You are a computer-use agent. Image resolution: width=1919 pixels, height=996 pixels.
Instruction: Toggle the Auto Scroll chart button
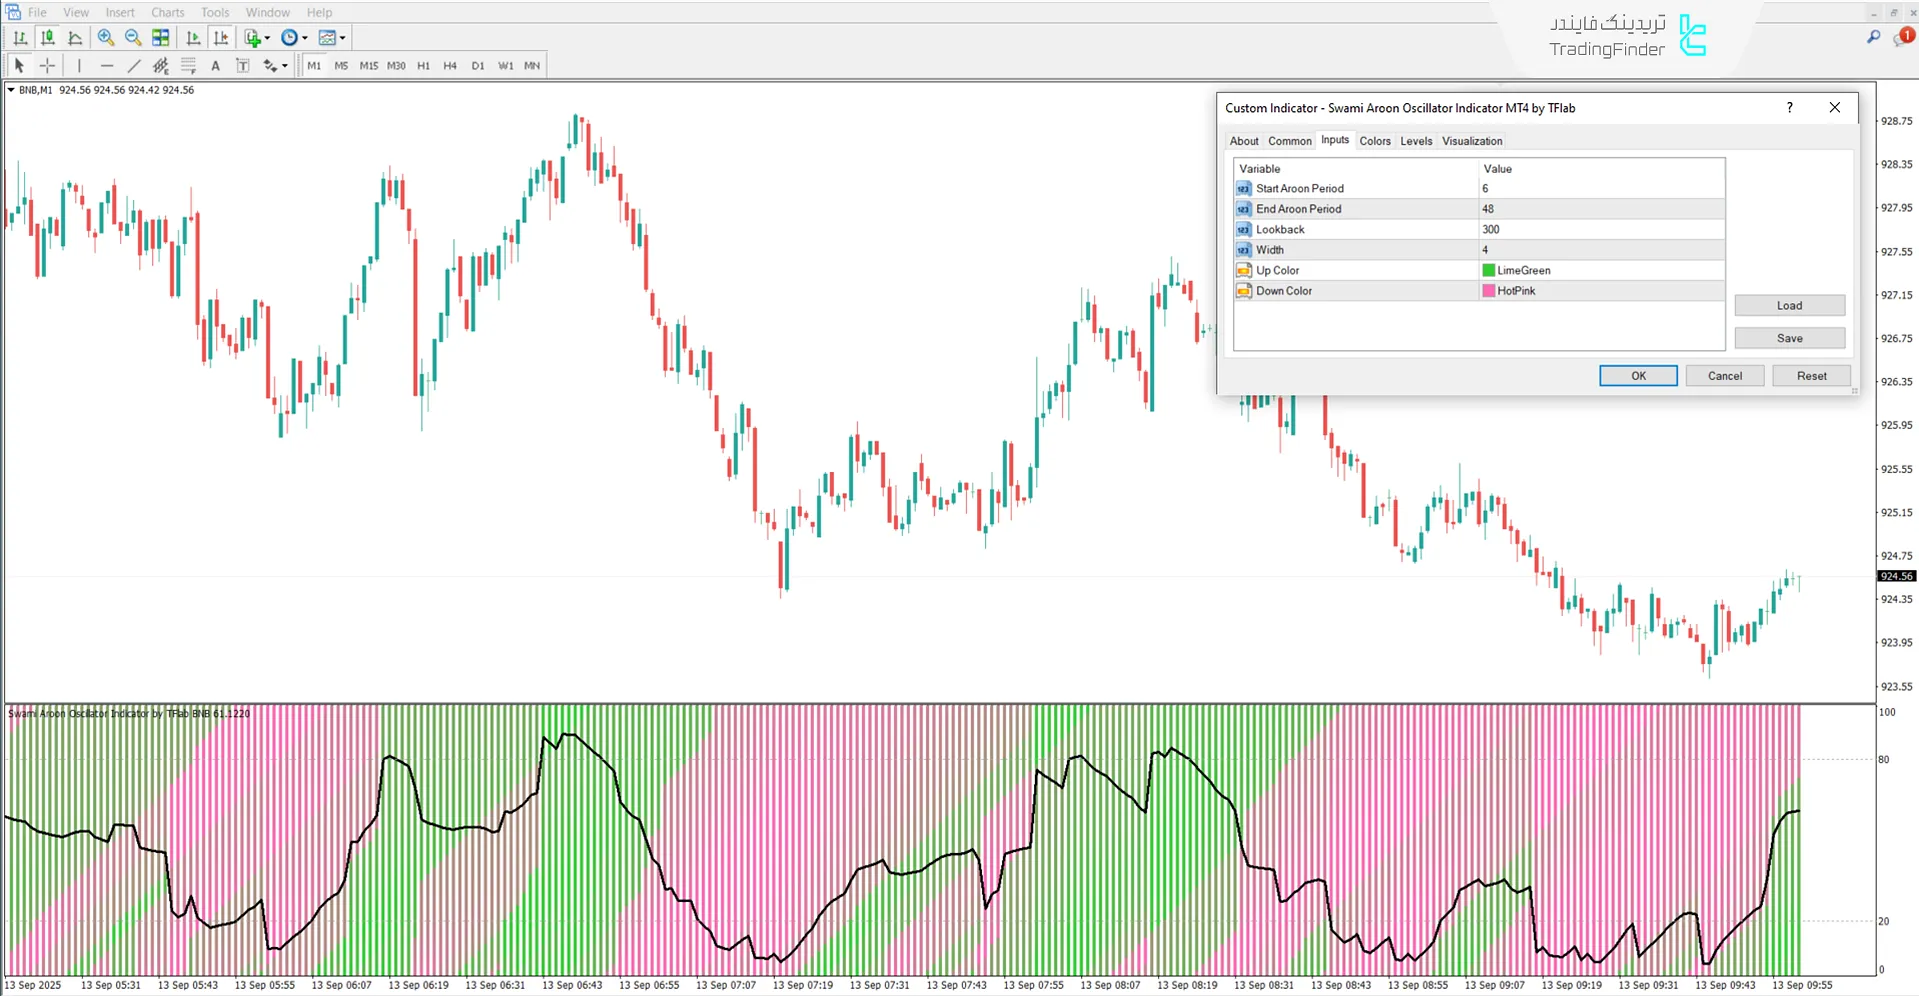[x=193, y=38]
